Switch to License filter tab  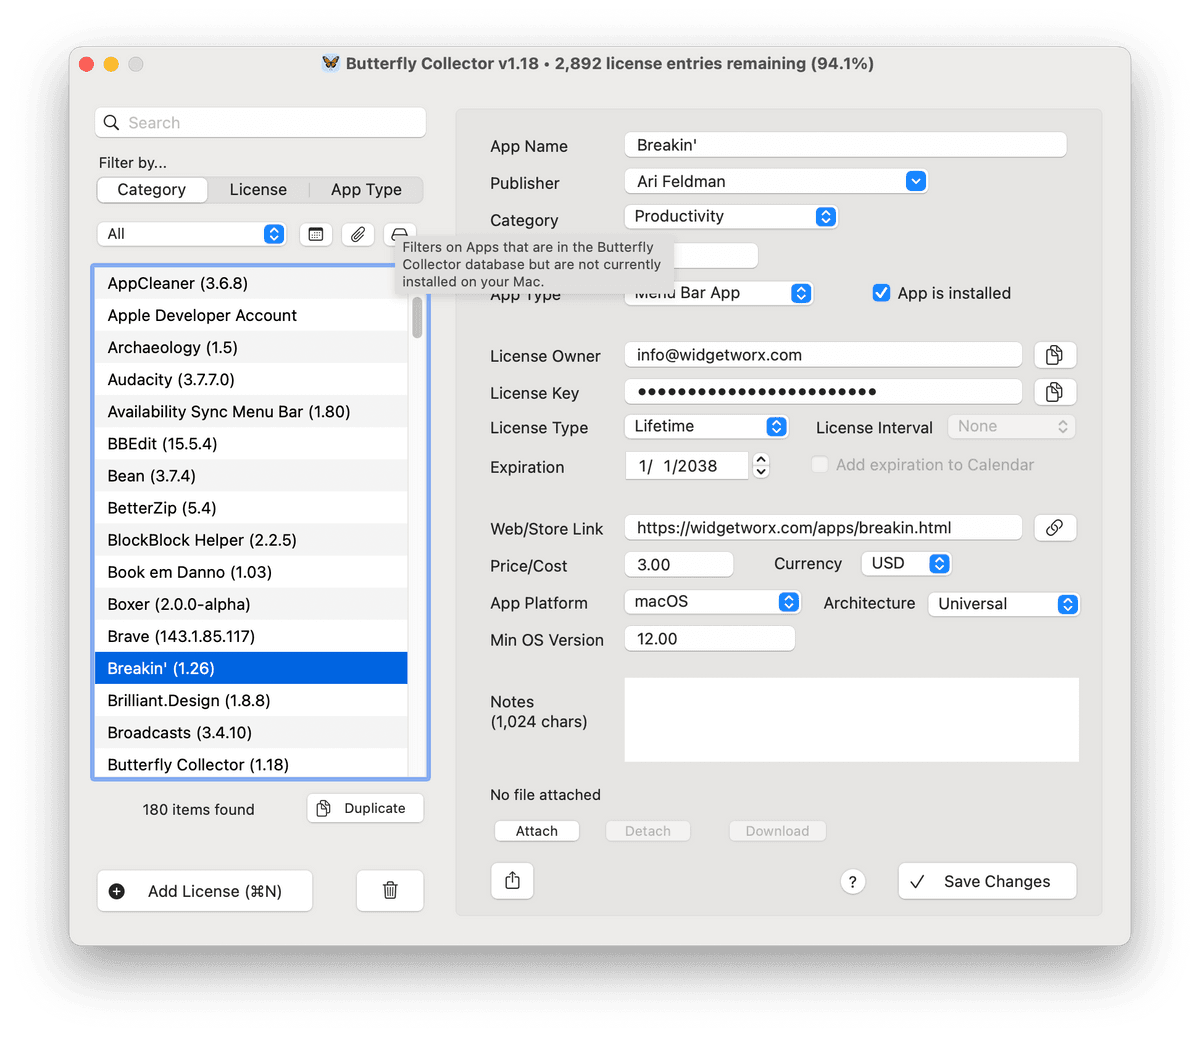tap(258, 190)
